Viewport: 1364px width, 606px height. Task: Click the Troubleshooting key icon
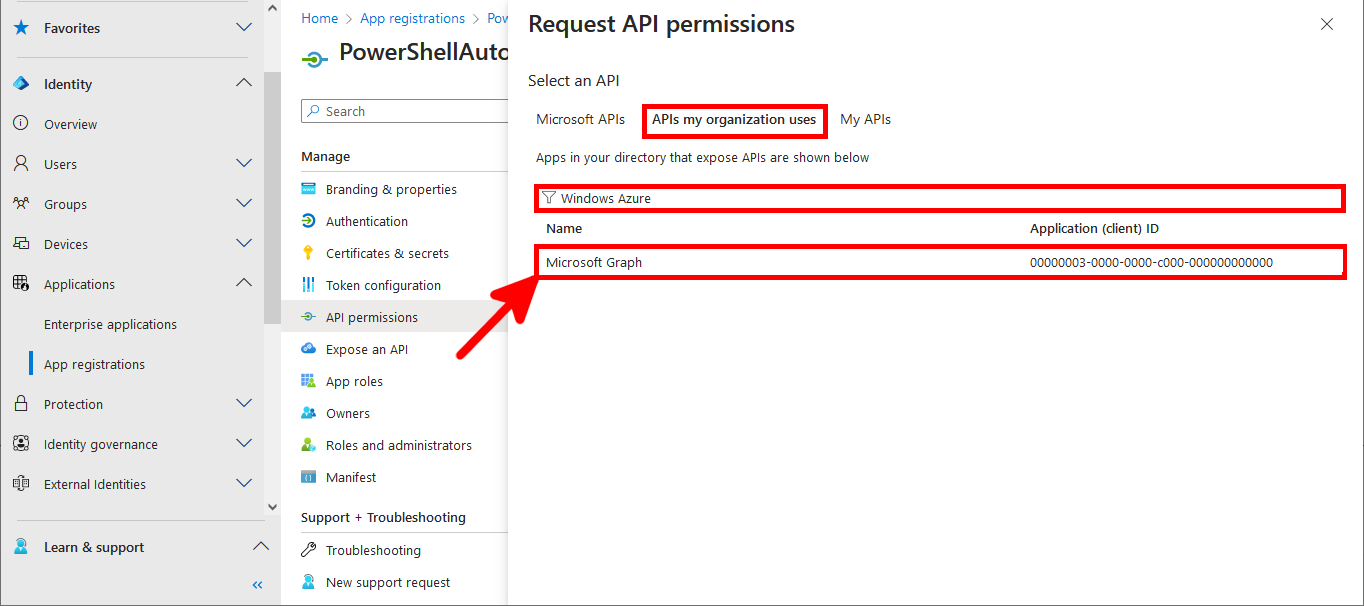tap(309, 550)
